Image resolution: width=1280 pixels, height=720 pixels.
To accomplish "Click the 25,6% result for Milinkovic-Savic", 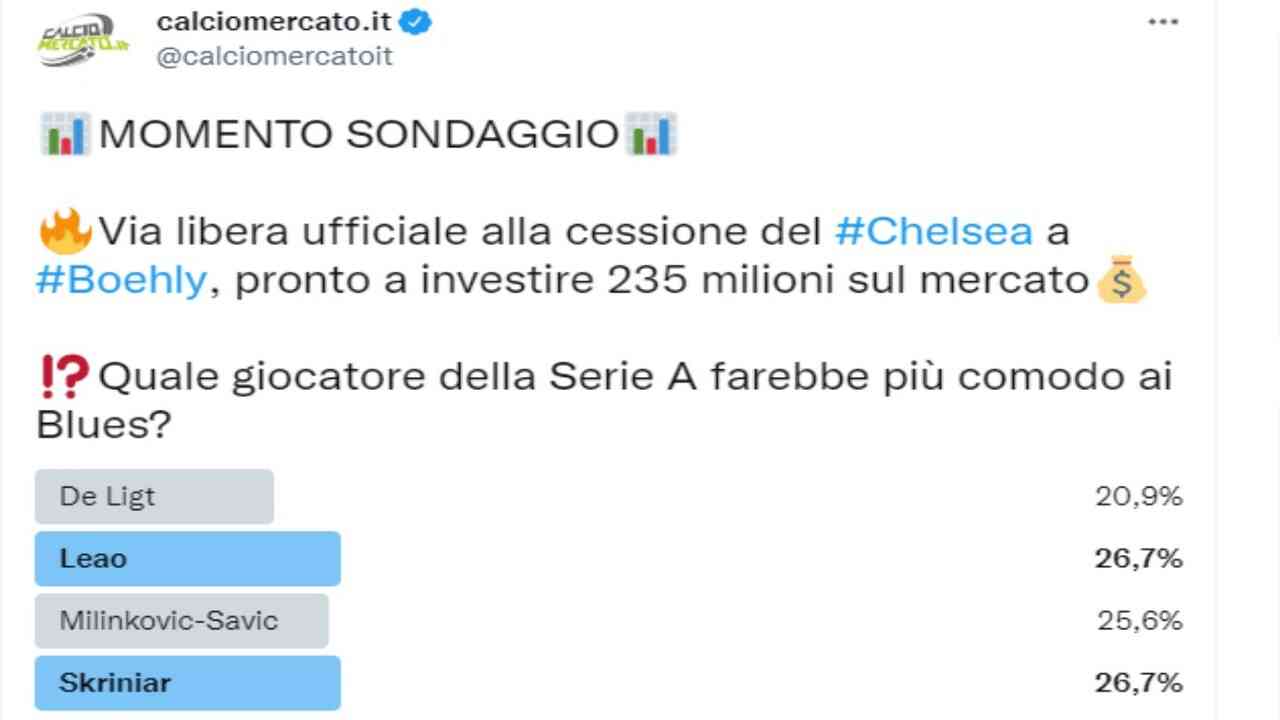I will [1139, 621].
